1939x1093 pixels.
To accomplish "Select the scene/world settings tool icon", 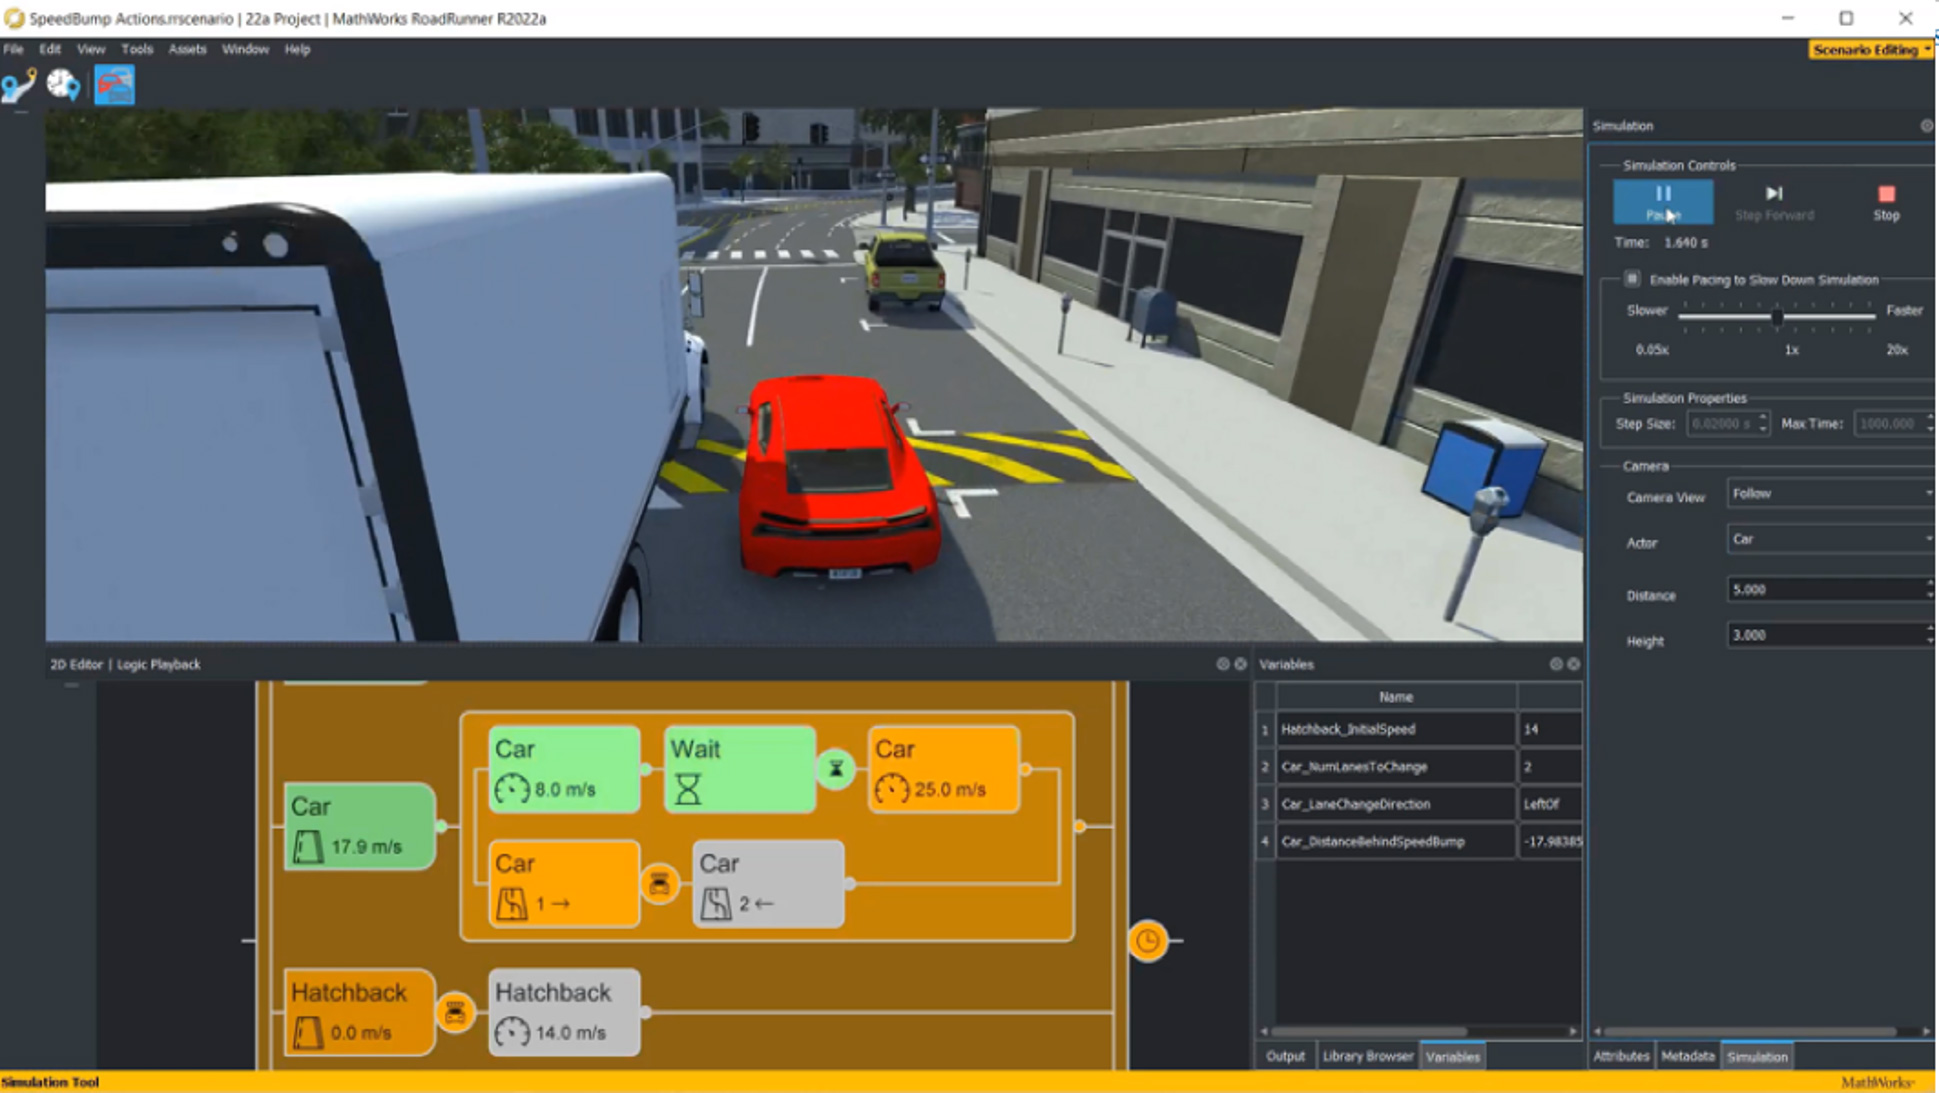I will point(63,85).
